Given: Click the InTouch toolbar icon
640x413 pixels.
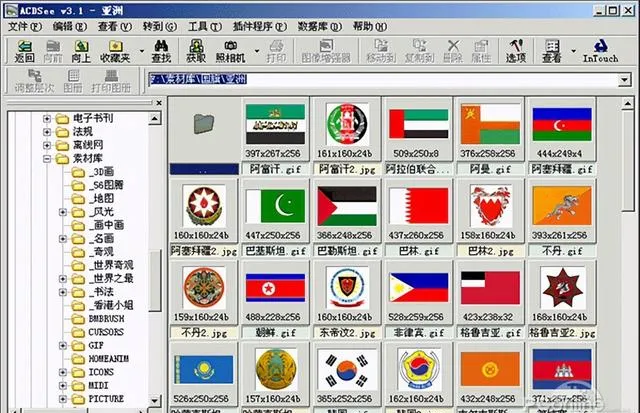Looking at the screenshot, I should point(600,51).
